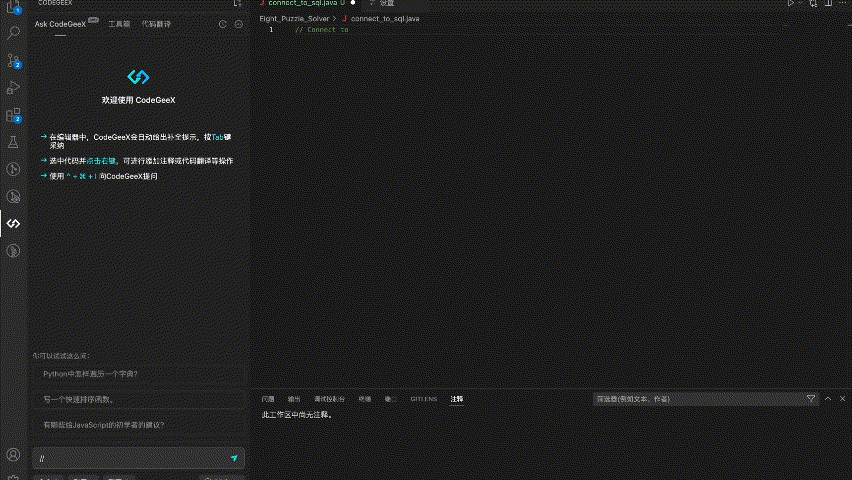Click the Eight_Puzzle_Solver breadcrumb

click(x=294, y=18)
